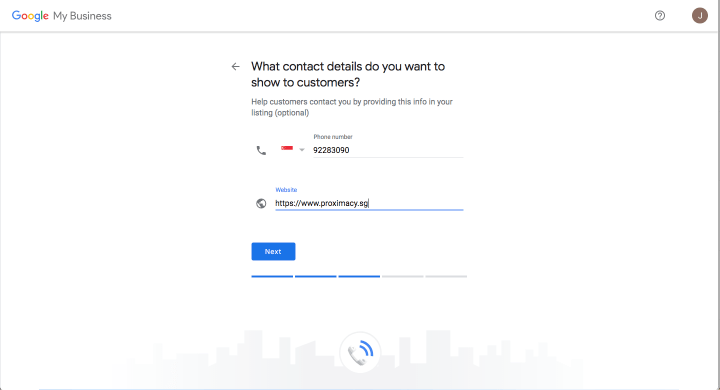
Task: Click the phone handset icon beside number field
Action: pos(261,150)
